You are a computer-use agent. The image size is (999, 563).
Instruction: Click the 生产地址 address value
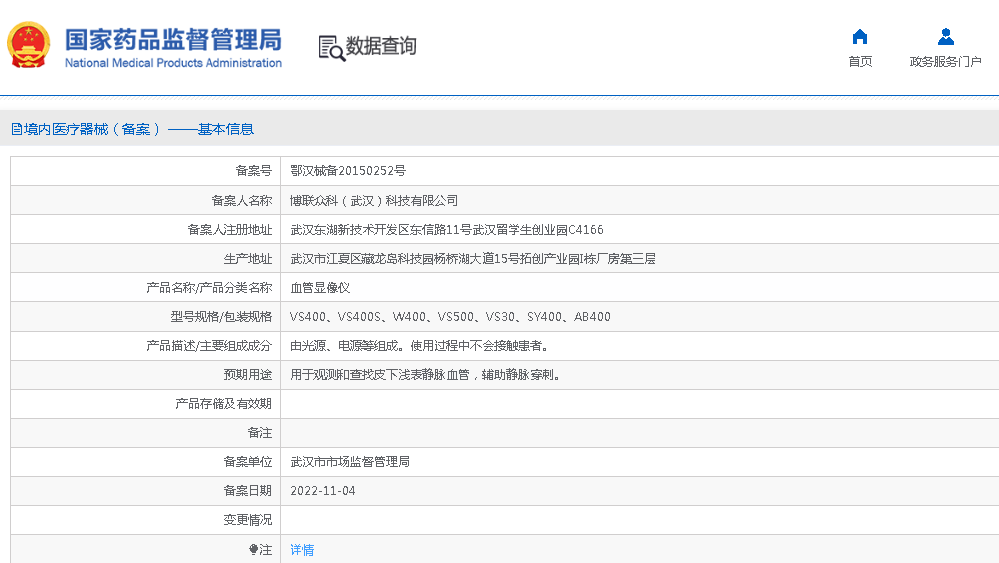[x=472, y=258]
